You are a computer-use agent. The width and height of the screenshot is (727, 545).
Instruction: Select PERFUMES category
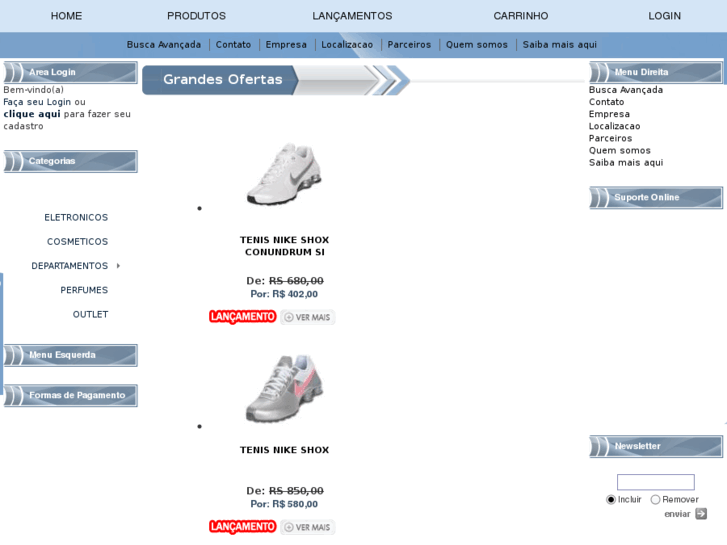click(84, 290)
